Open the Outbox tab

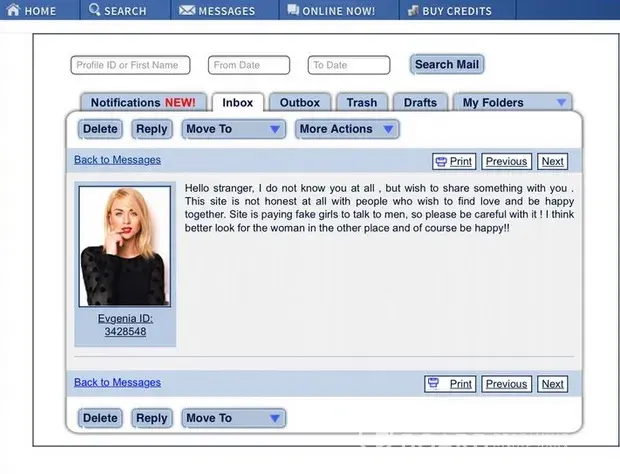pos(300,102)
